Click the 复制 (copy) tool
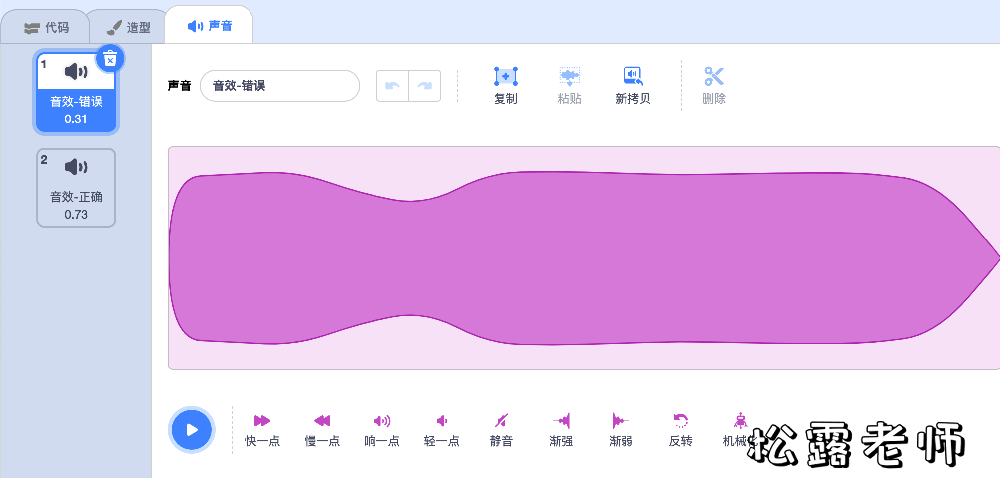Viewport: 1000px width, 478px height. click(506, 85)
